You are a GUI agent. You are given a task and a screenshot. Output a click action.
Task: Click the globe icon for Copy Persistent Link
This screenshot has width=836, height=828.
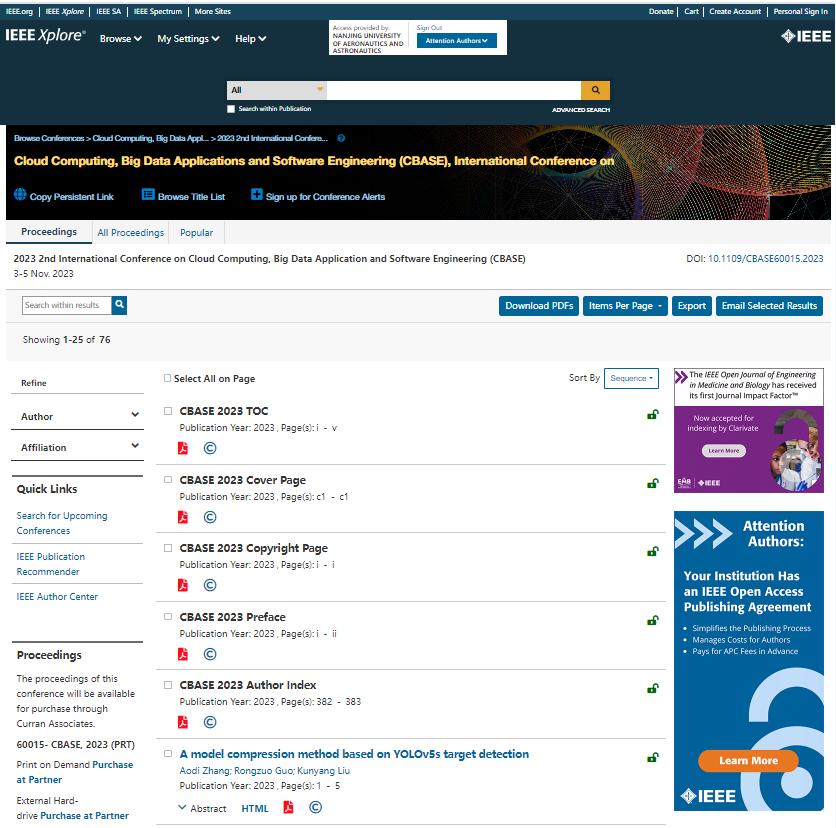(x=20, y=195)
